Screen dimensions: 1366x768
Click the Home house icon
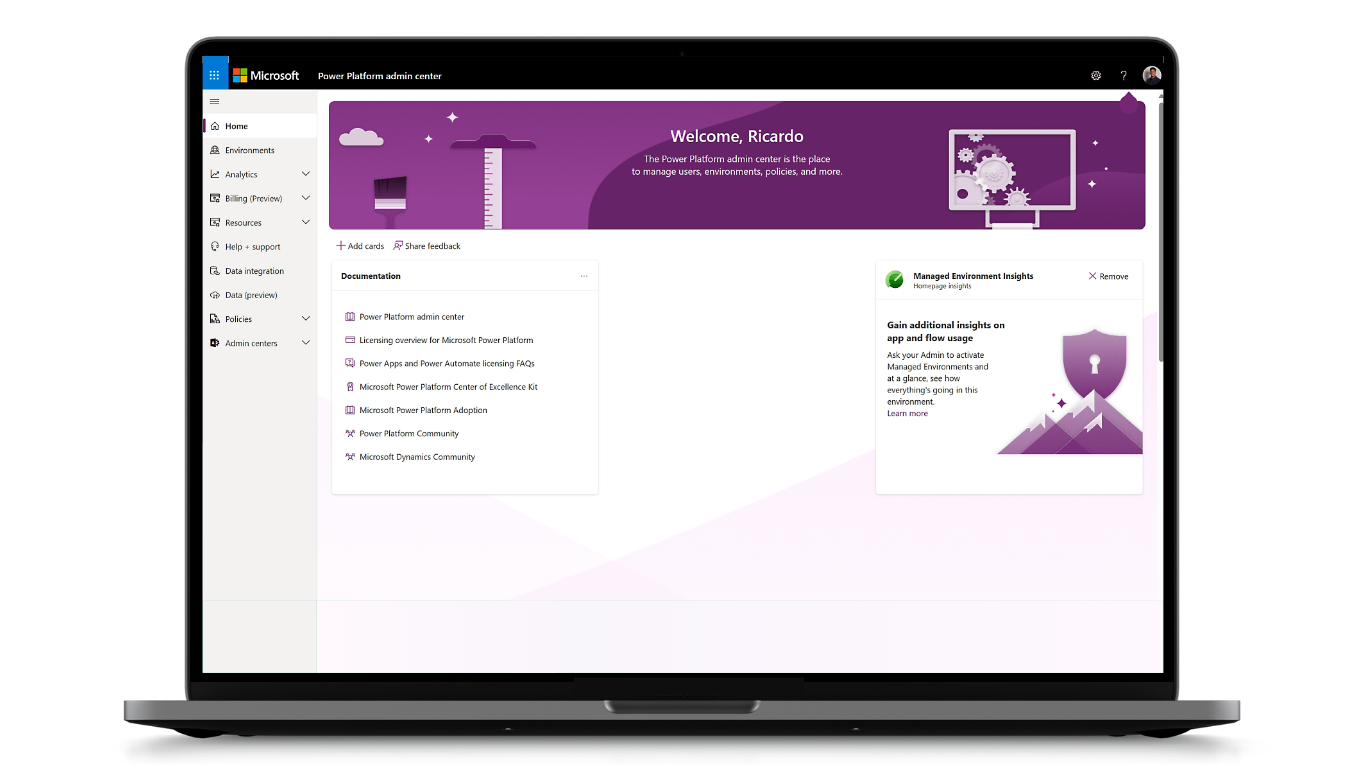pyautogui.click(x=215, y=126)
